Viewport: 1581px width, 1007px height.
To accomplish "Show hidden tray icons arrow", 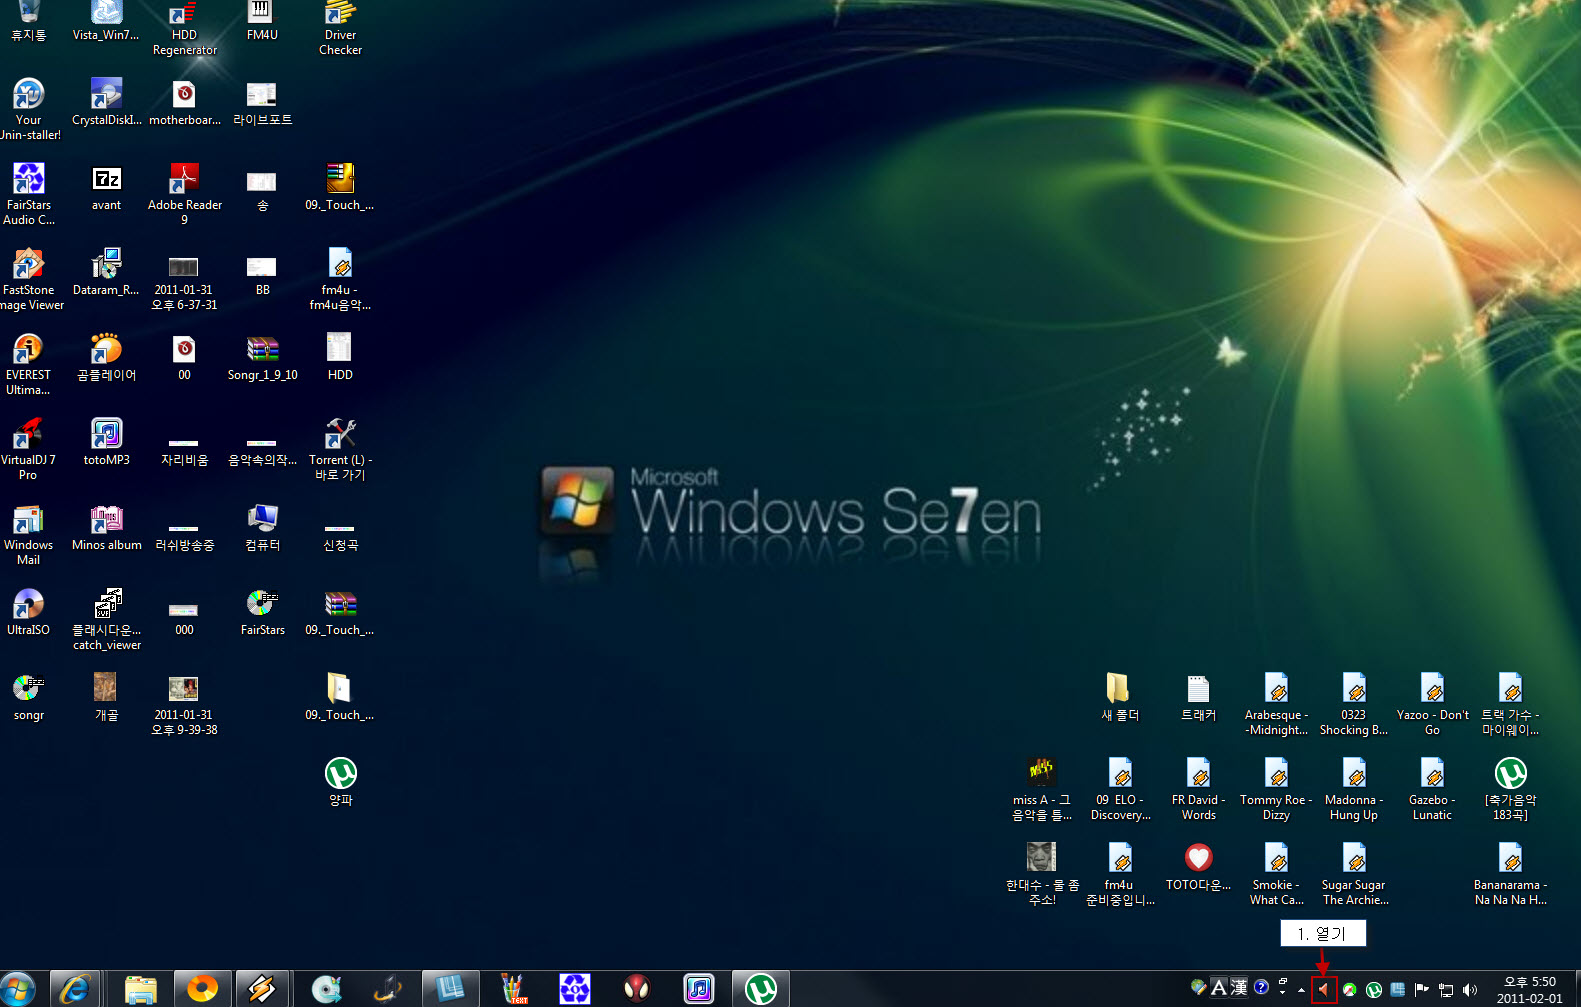I will point(1301,990).
